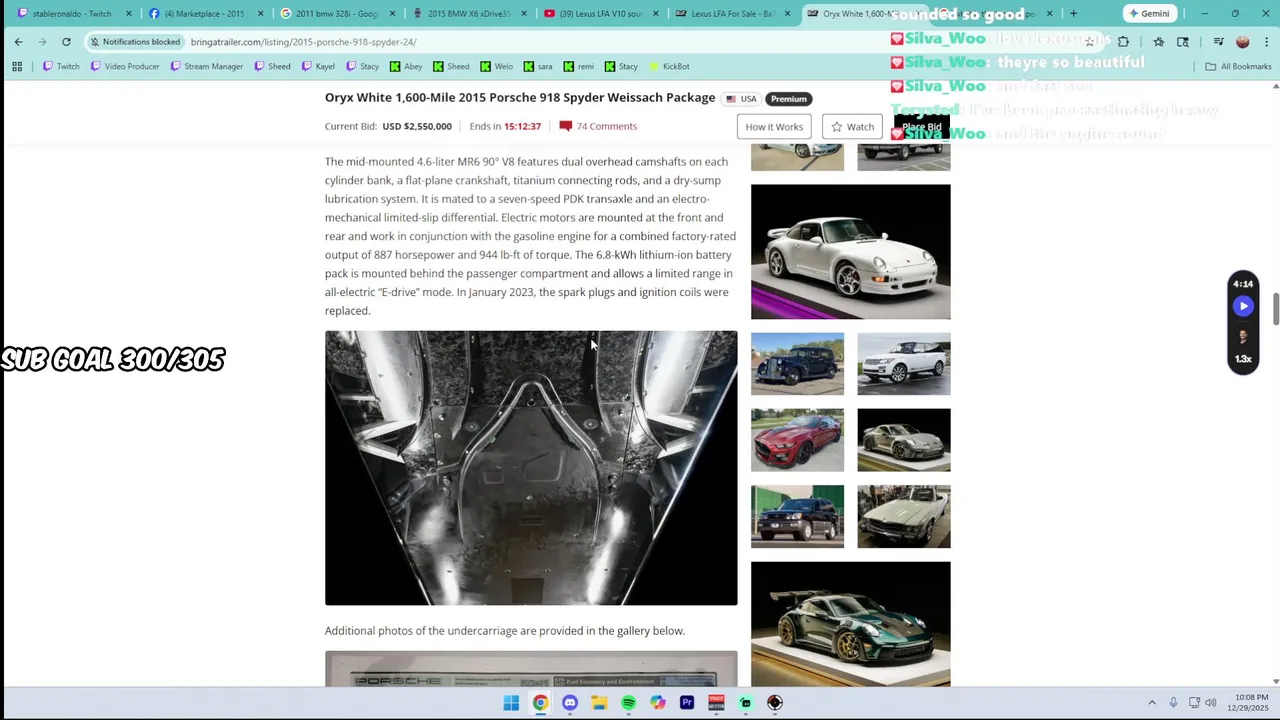Open the Welo bookmark
Screen dimensions: 1280x720
pos(496,66)
